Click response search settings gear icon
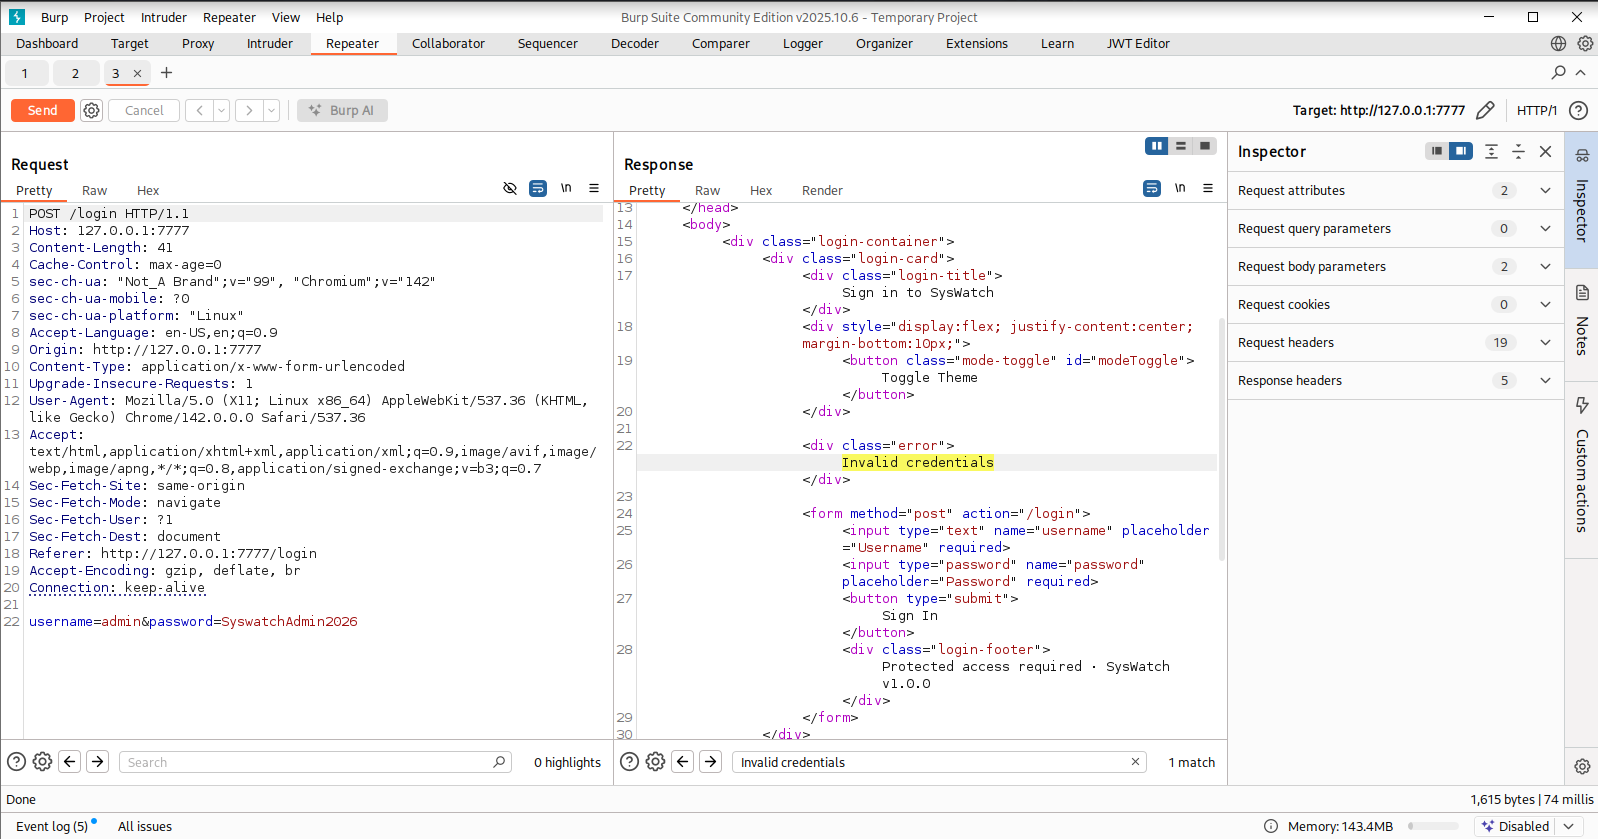Viewport: 1598px width, 839px height. point(655,762)
